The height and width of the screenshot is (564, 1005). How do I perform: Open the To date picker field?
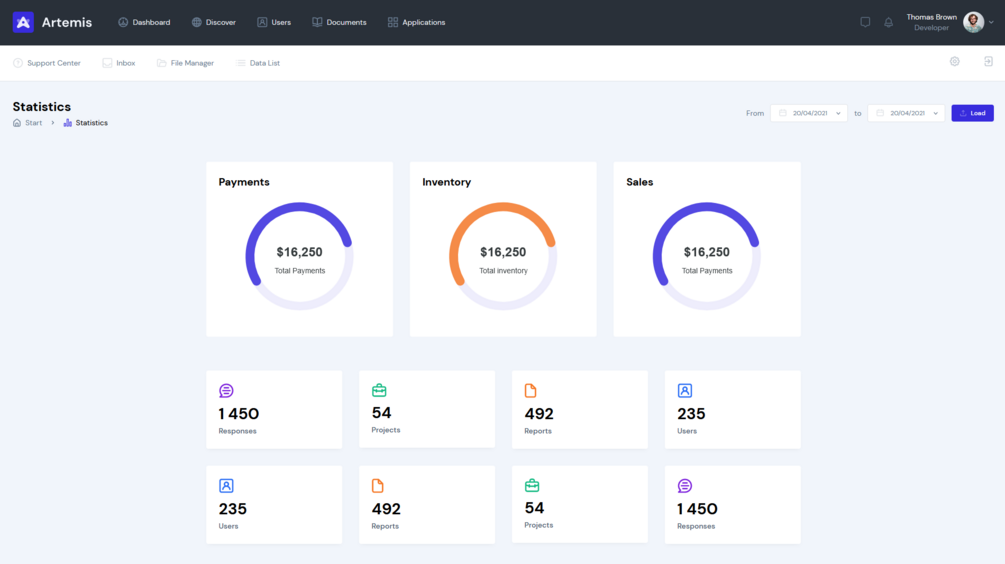click(906, 113)
